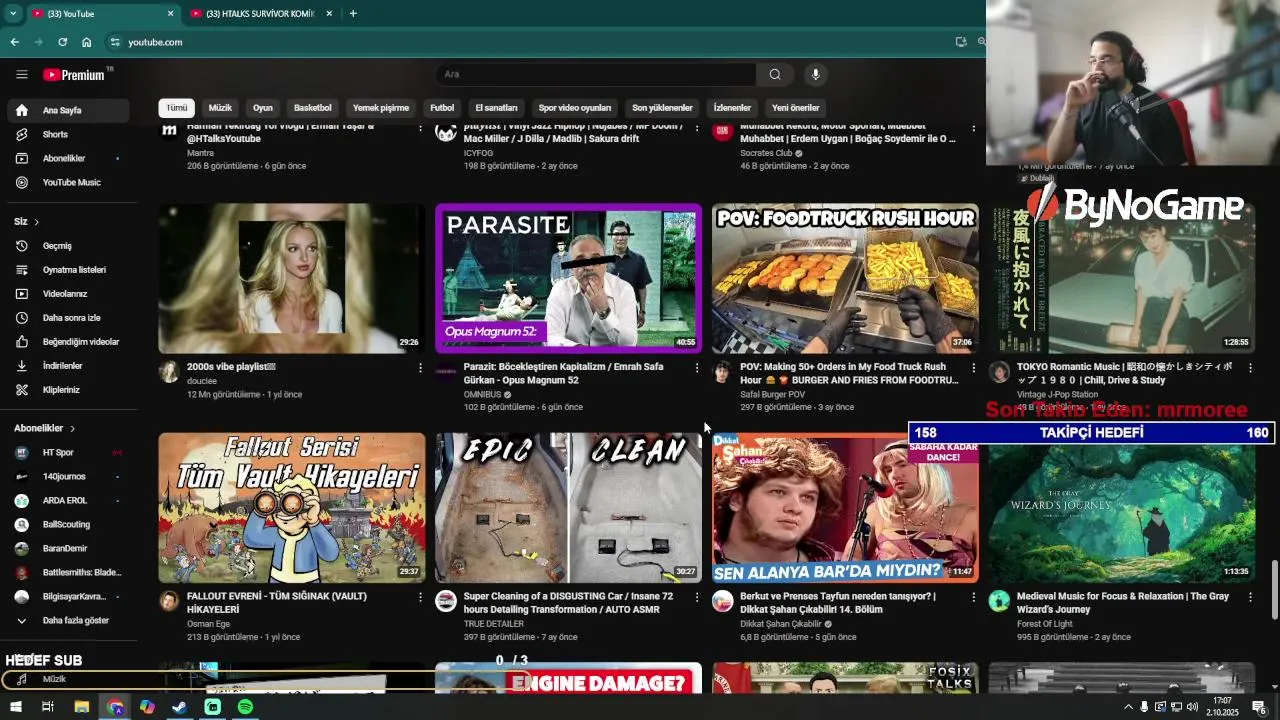Open site information icon beside youtube.com
Screen dimensions: 1280x720
point(115,42)
